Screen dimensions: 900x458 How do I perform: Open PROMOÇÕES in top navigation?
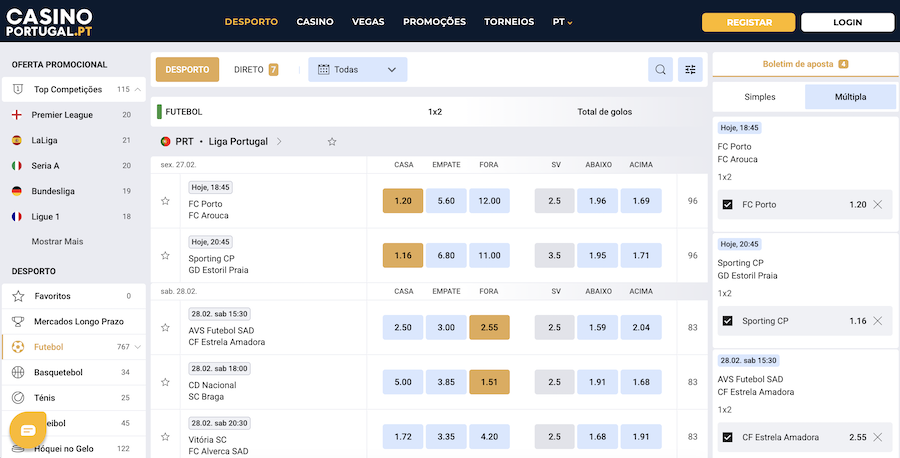coord(434,22)
